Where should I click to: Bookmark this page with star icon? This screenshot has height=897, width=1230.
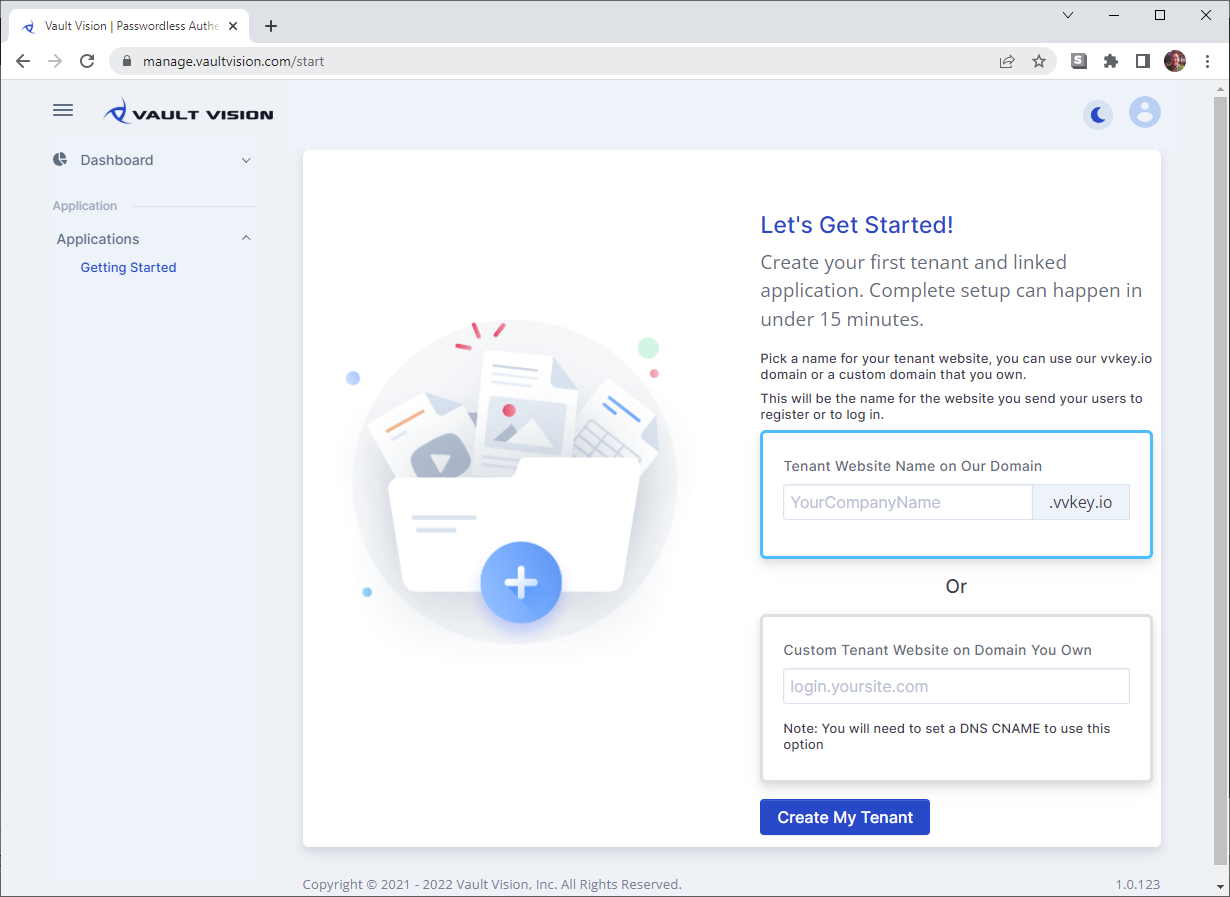coord(1039,61)
